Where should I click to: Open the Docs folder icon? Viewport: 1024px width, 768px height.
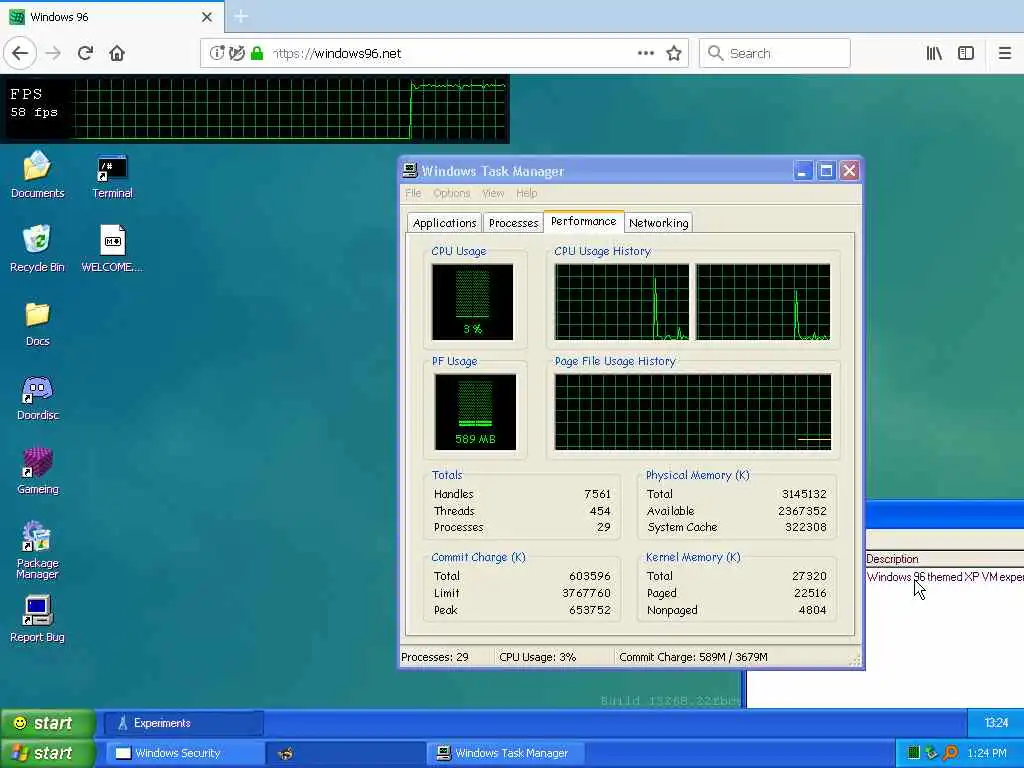click(37, 323)
